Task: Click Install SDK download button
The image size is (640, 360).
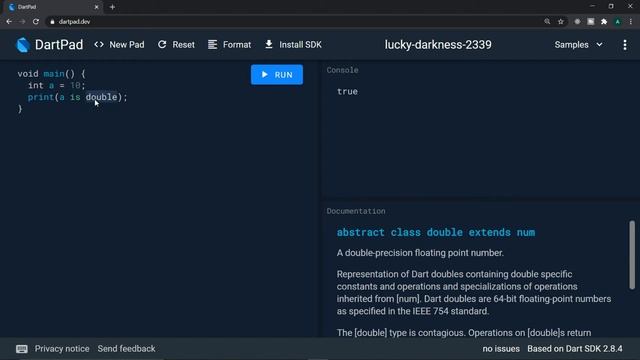Action: (x=293, y=45)
